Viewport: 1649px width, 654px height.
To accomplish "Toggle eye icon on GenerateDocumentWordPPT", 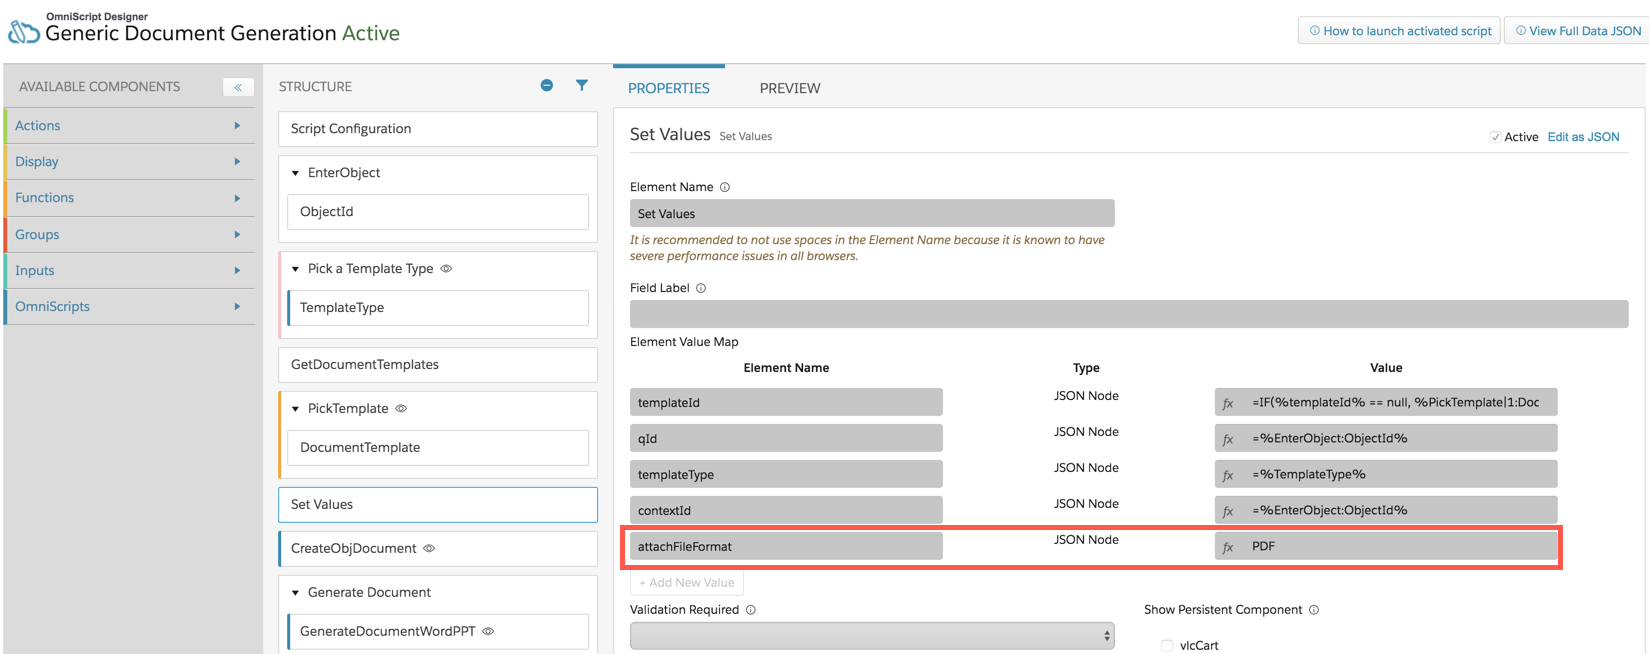I will tap(488, 632).
